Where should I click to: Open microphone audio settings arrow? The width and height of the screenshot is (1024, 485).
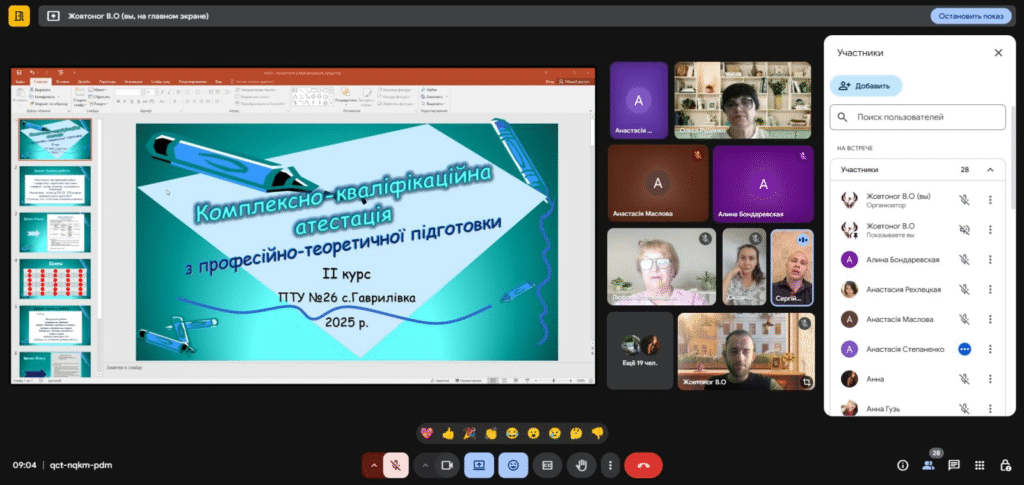374,465
